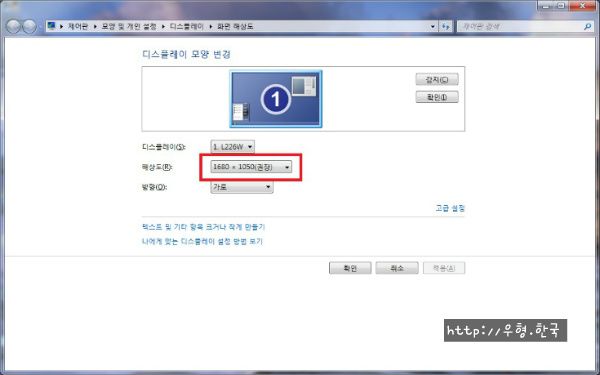
Task: Minimize the window
Action: point(545,5)
